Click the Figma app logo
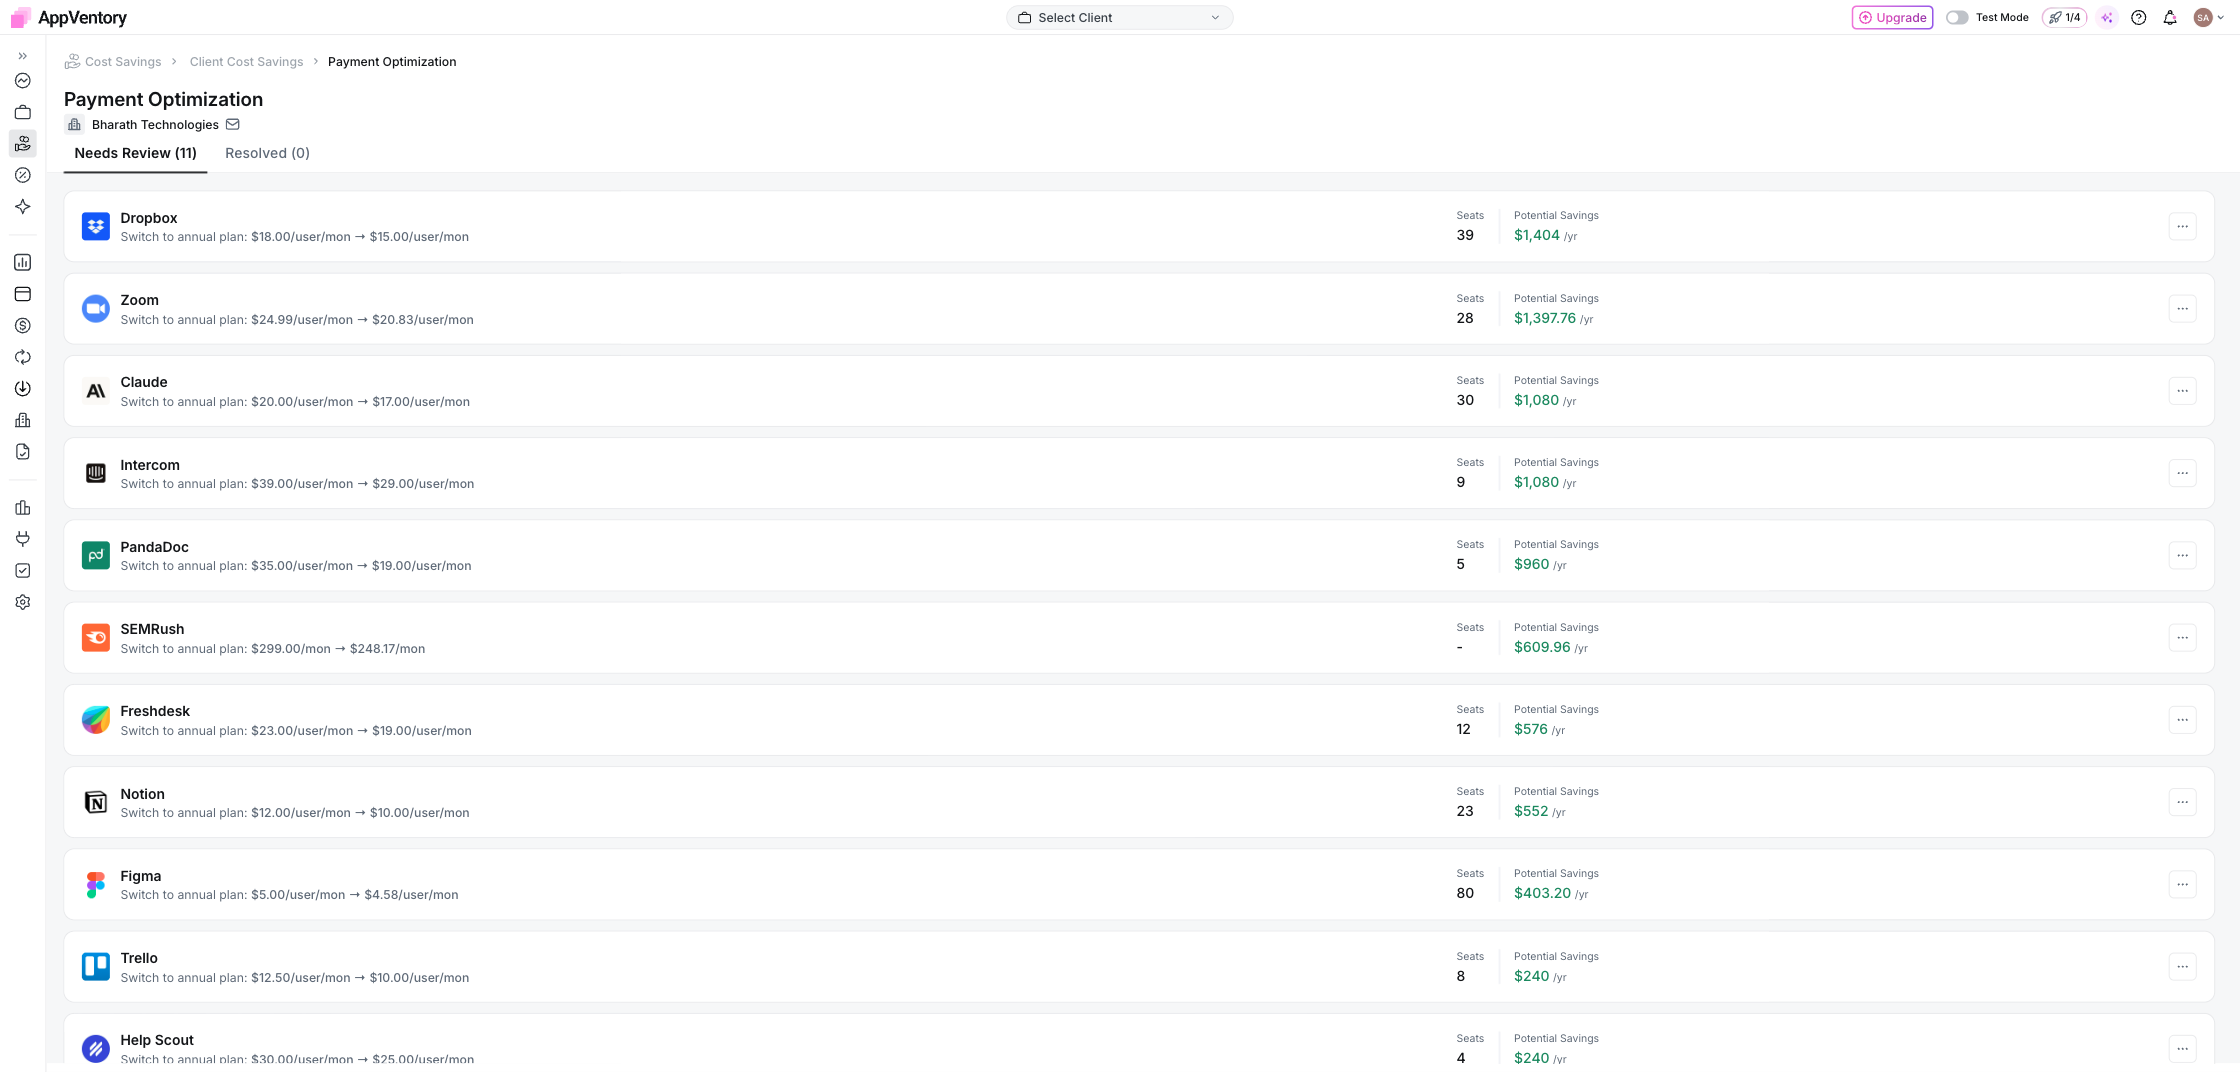 pos(96,884)
